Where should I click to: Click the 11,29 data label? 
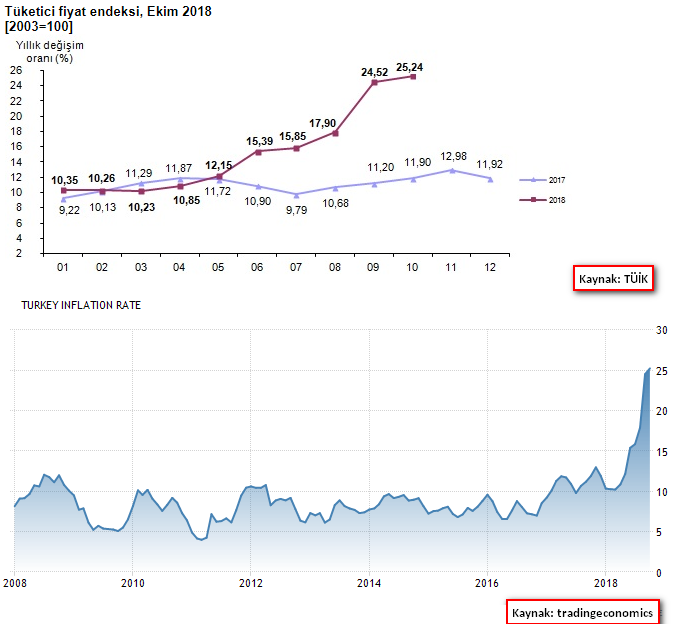click(139, 173)
